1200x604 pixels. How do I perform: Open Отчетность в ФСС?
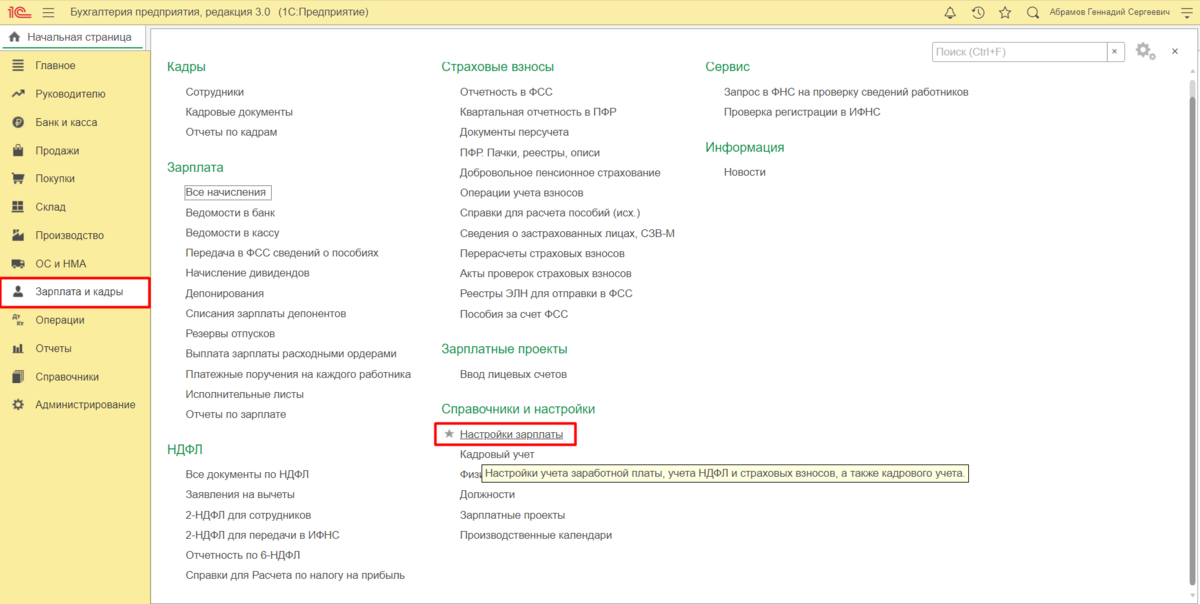pyautogui.click(x=506, y=92)
